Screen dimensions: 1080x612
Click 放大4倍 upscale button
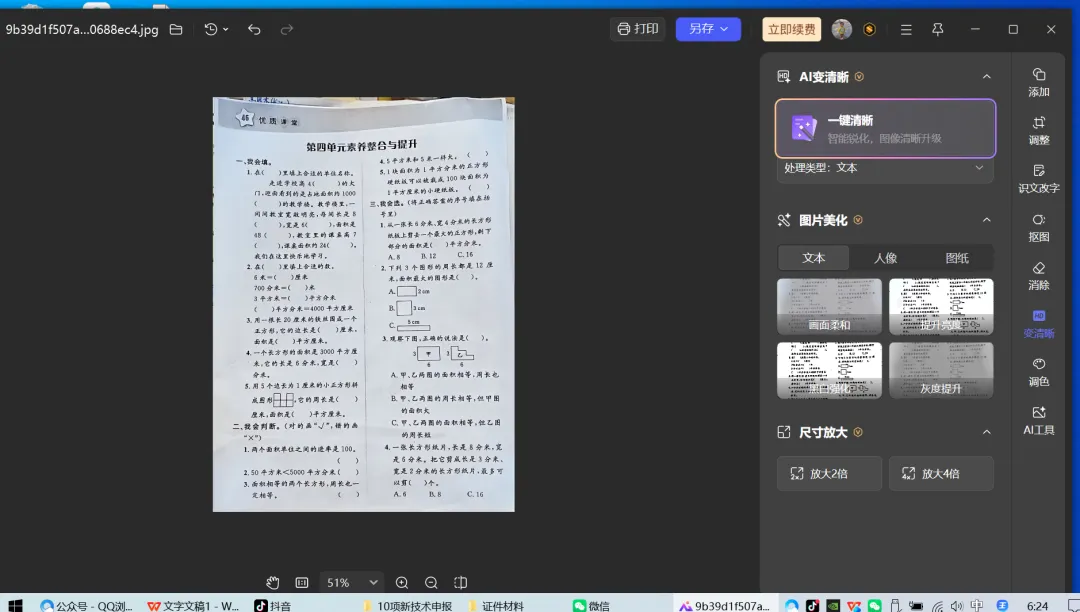[941, 474]
